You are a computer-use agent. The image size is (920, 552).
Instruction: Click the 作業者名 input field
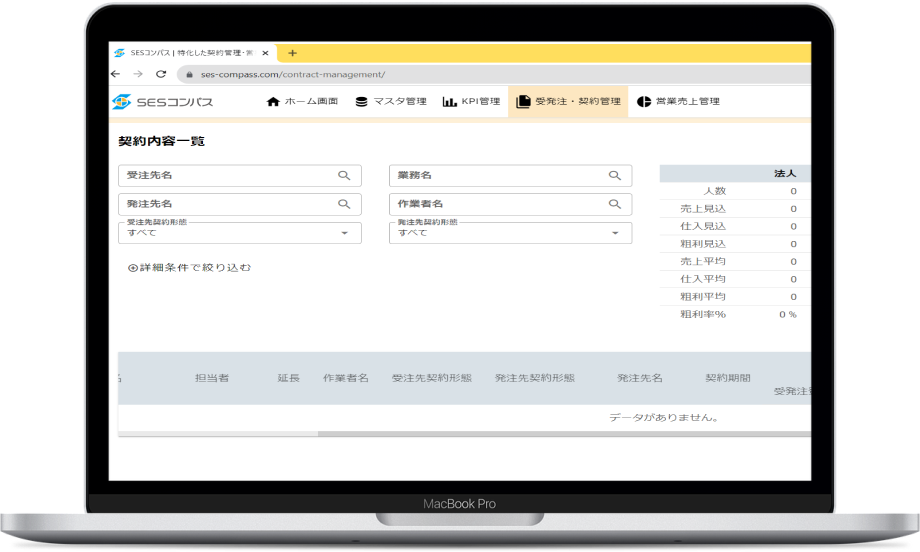tap(510, 204)
